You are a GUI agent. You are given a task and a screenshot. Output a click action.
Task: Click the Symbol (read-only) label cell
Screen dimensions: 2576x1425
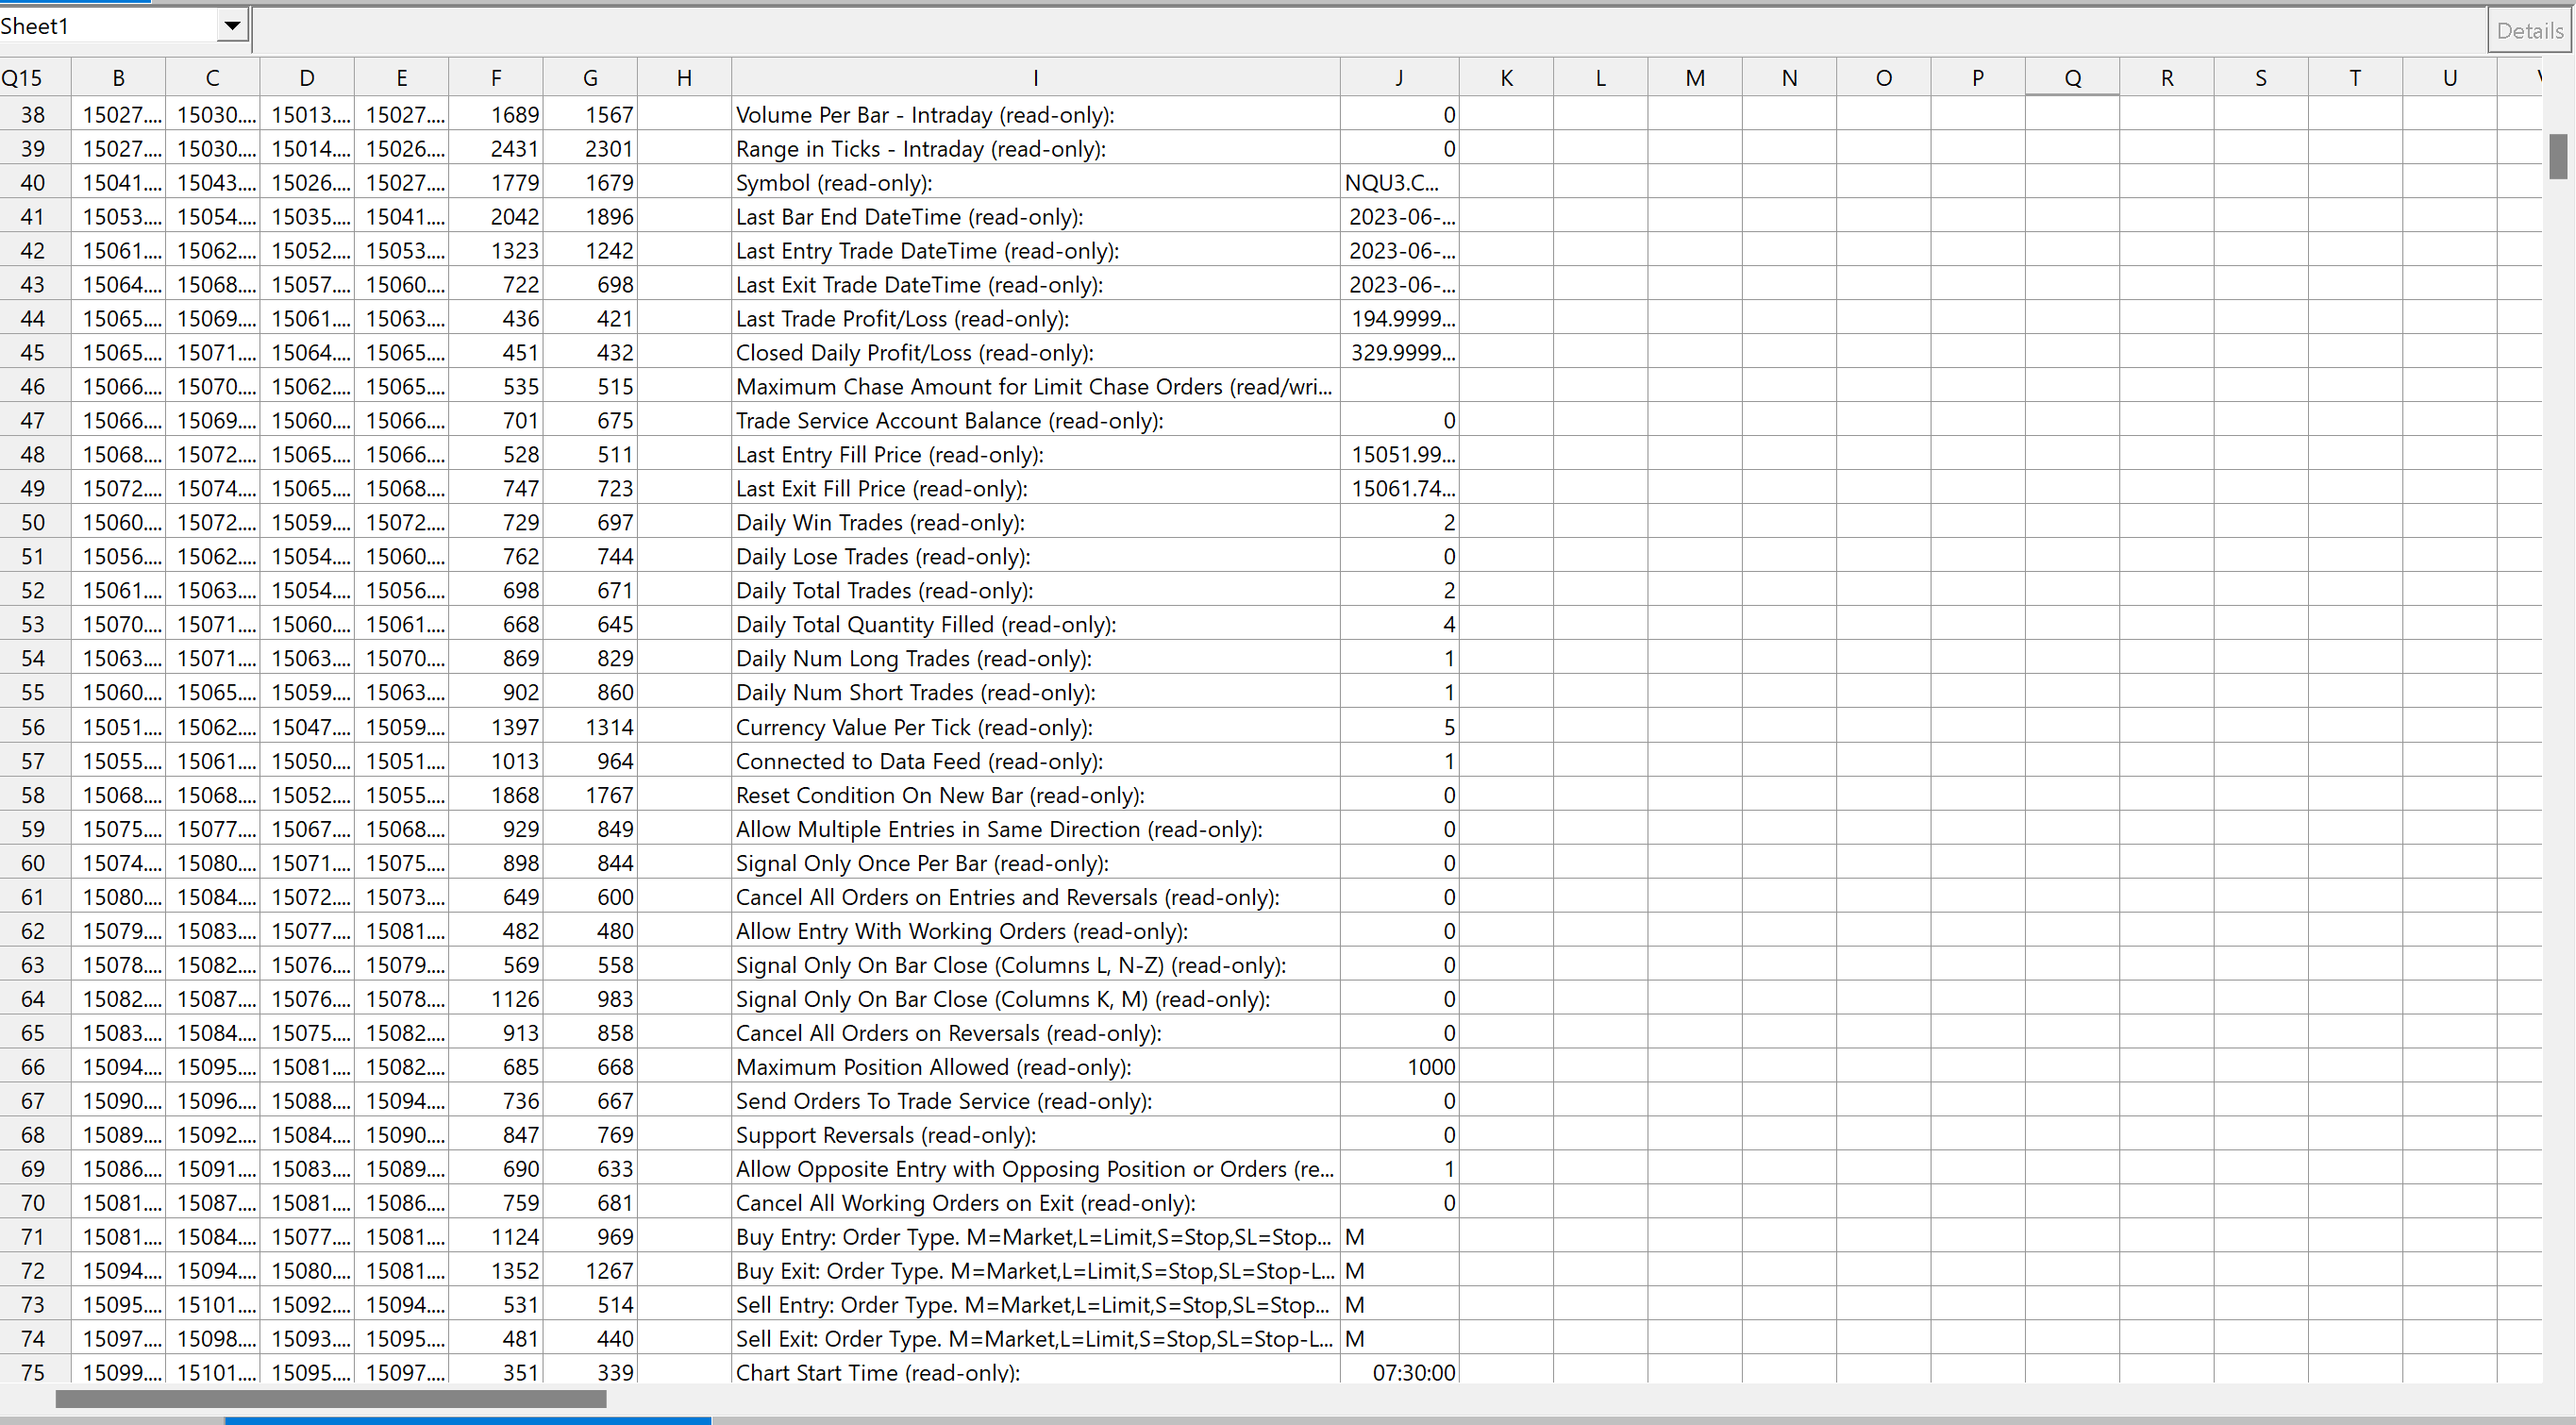click(1035, 183)
